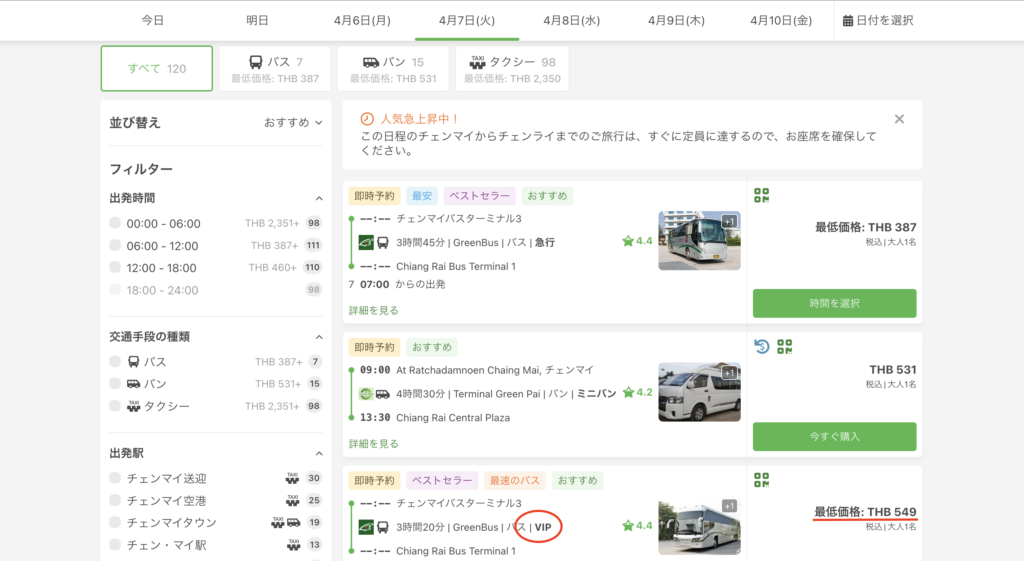Click the 4.4 star rating on the VIP bus
This screenshot has height=561, width=1024.
637,525
